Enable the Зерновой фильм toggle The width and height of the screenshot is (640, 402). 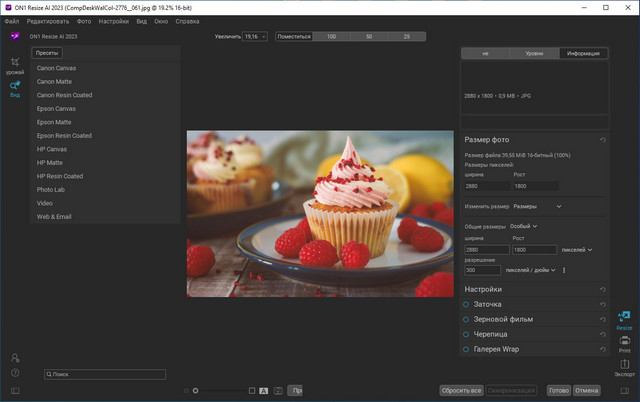466,319
